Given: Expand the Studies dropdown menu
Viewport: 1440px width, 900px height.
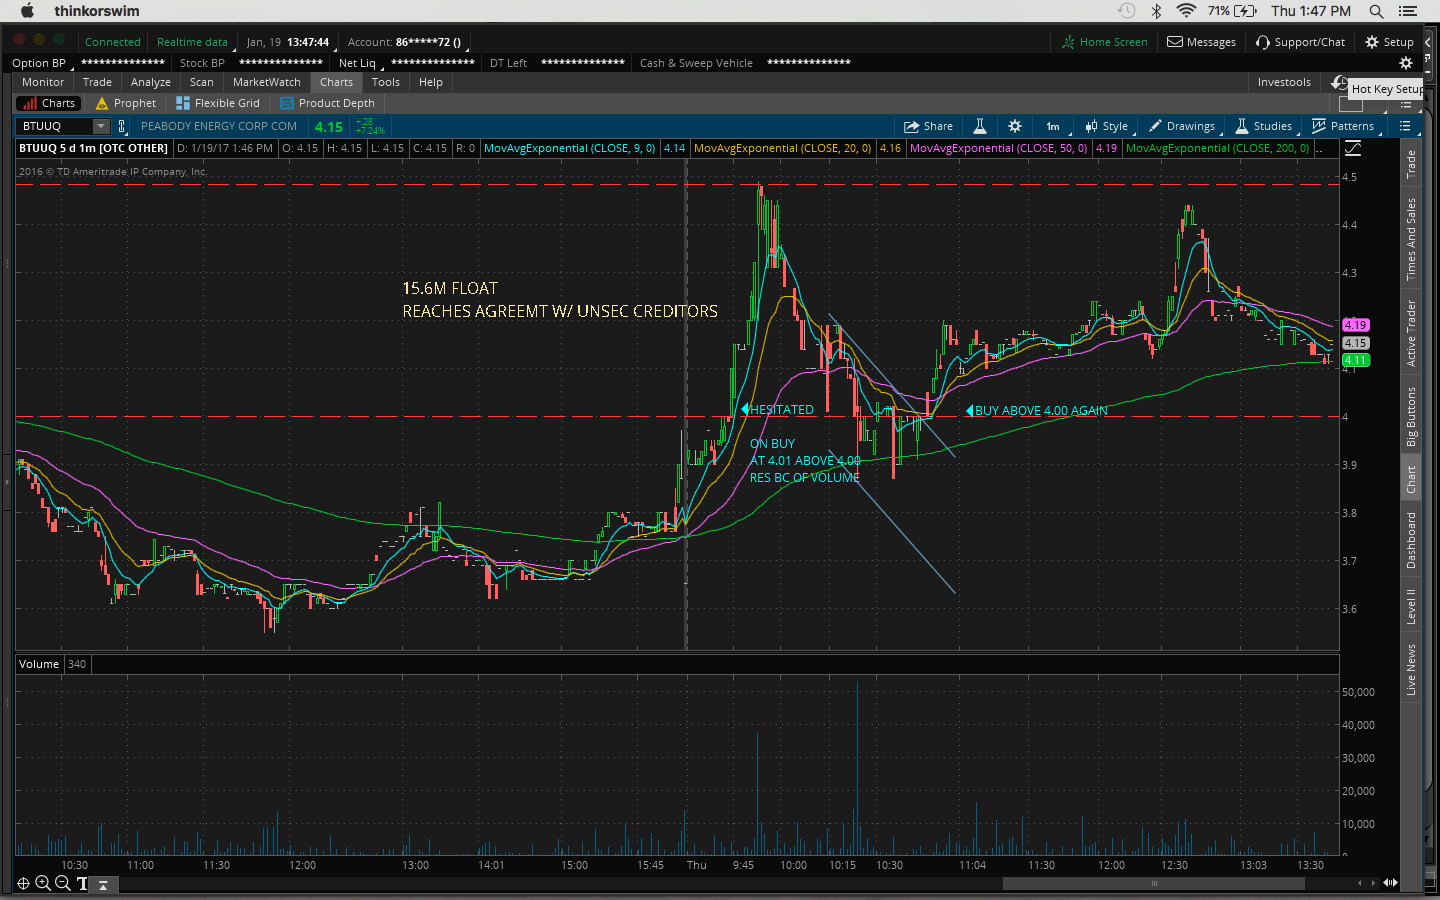Looking at the screenshot, I should pos(1264,126).
